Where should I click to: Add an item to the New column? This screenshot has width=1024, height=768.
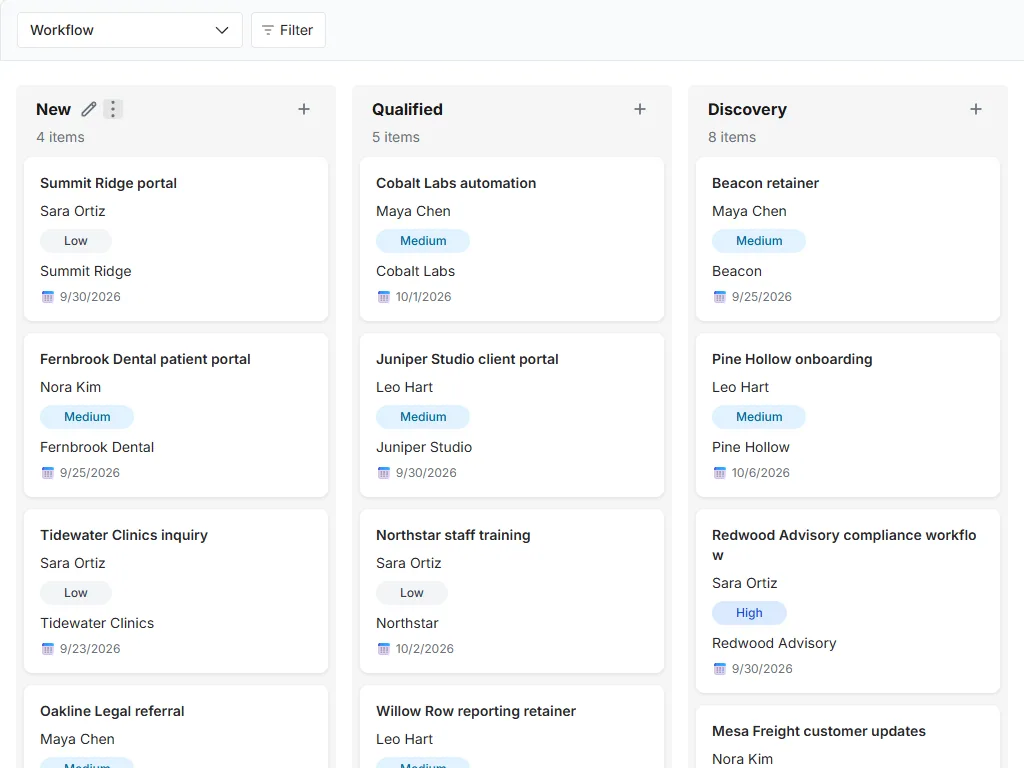tap(304, 109)
